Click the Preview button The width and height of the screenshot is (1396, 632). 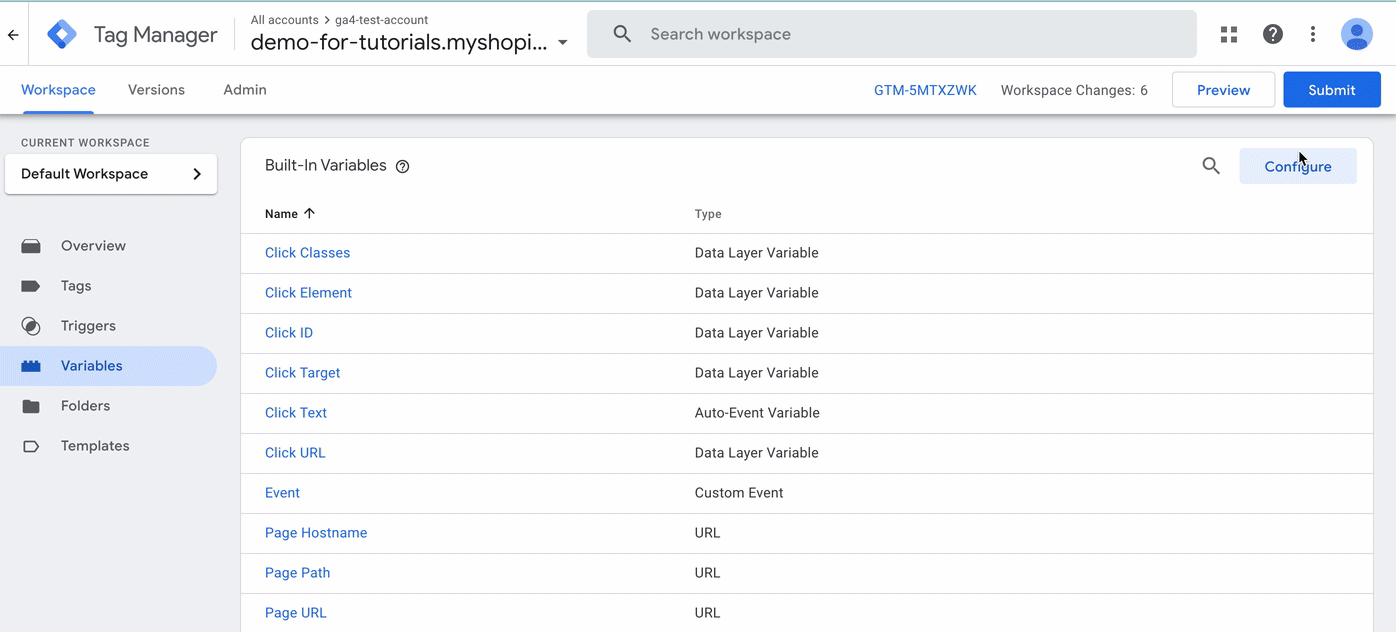1223,90
